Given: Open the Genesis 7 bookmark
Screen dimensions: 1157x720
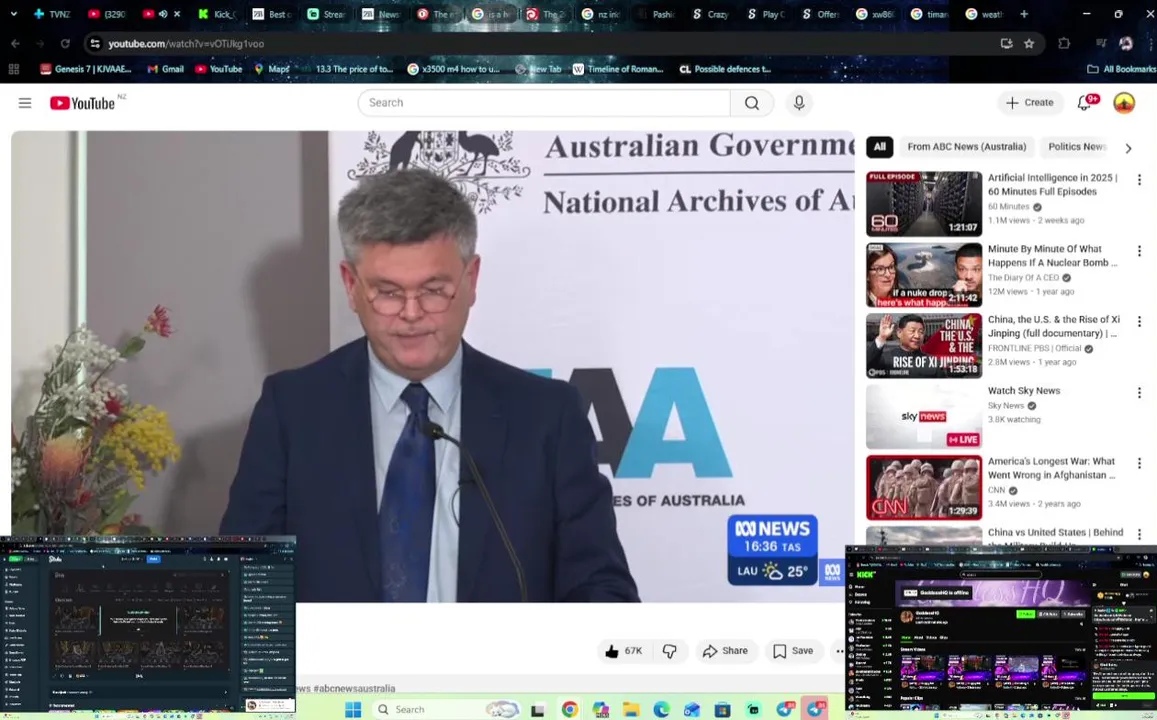Looking at the screenshot, I should (86, 69).
